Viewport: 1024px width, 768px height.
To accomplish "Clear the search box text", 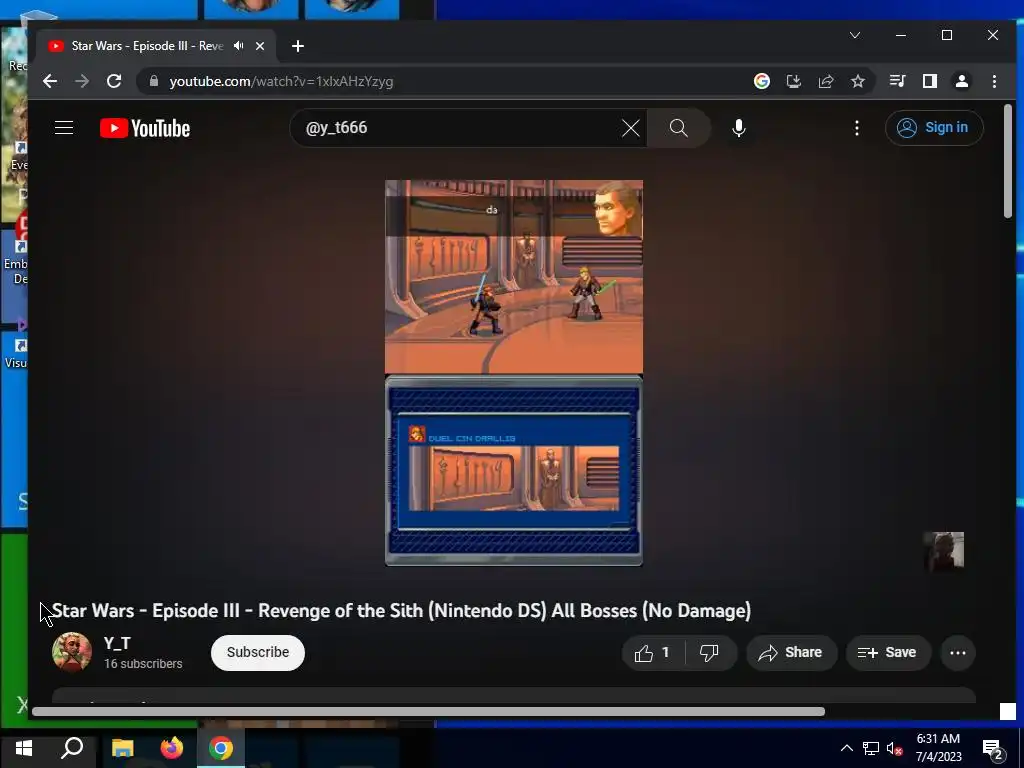I will 630,128.
